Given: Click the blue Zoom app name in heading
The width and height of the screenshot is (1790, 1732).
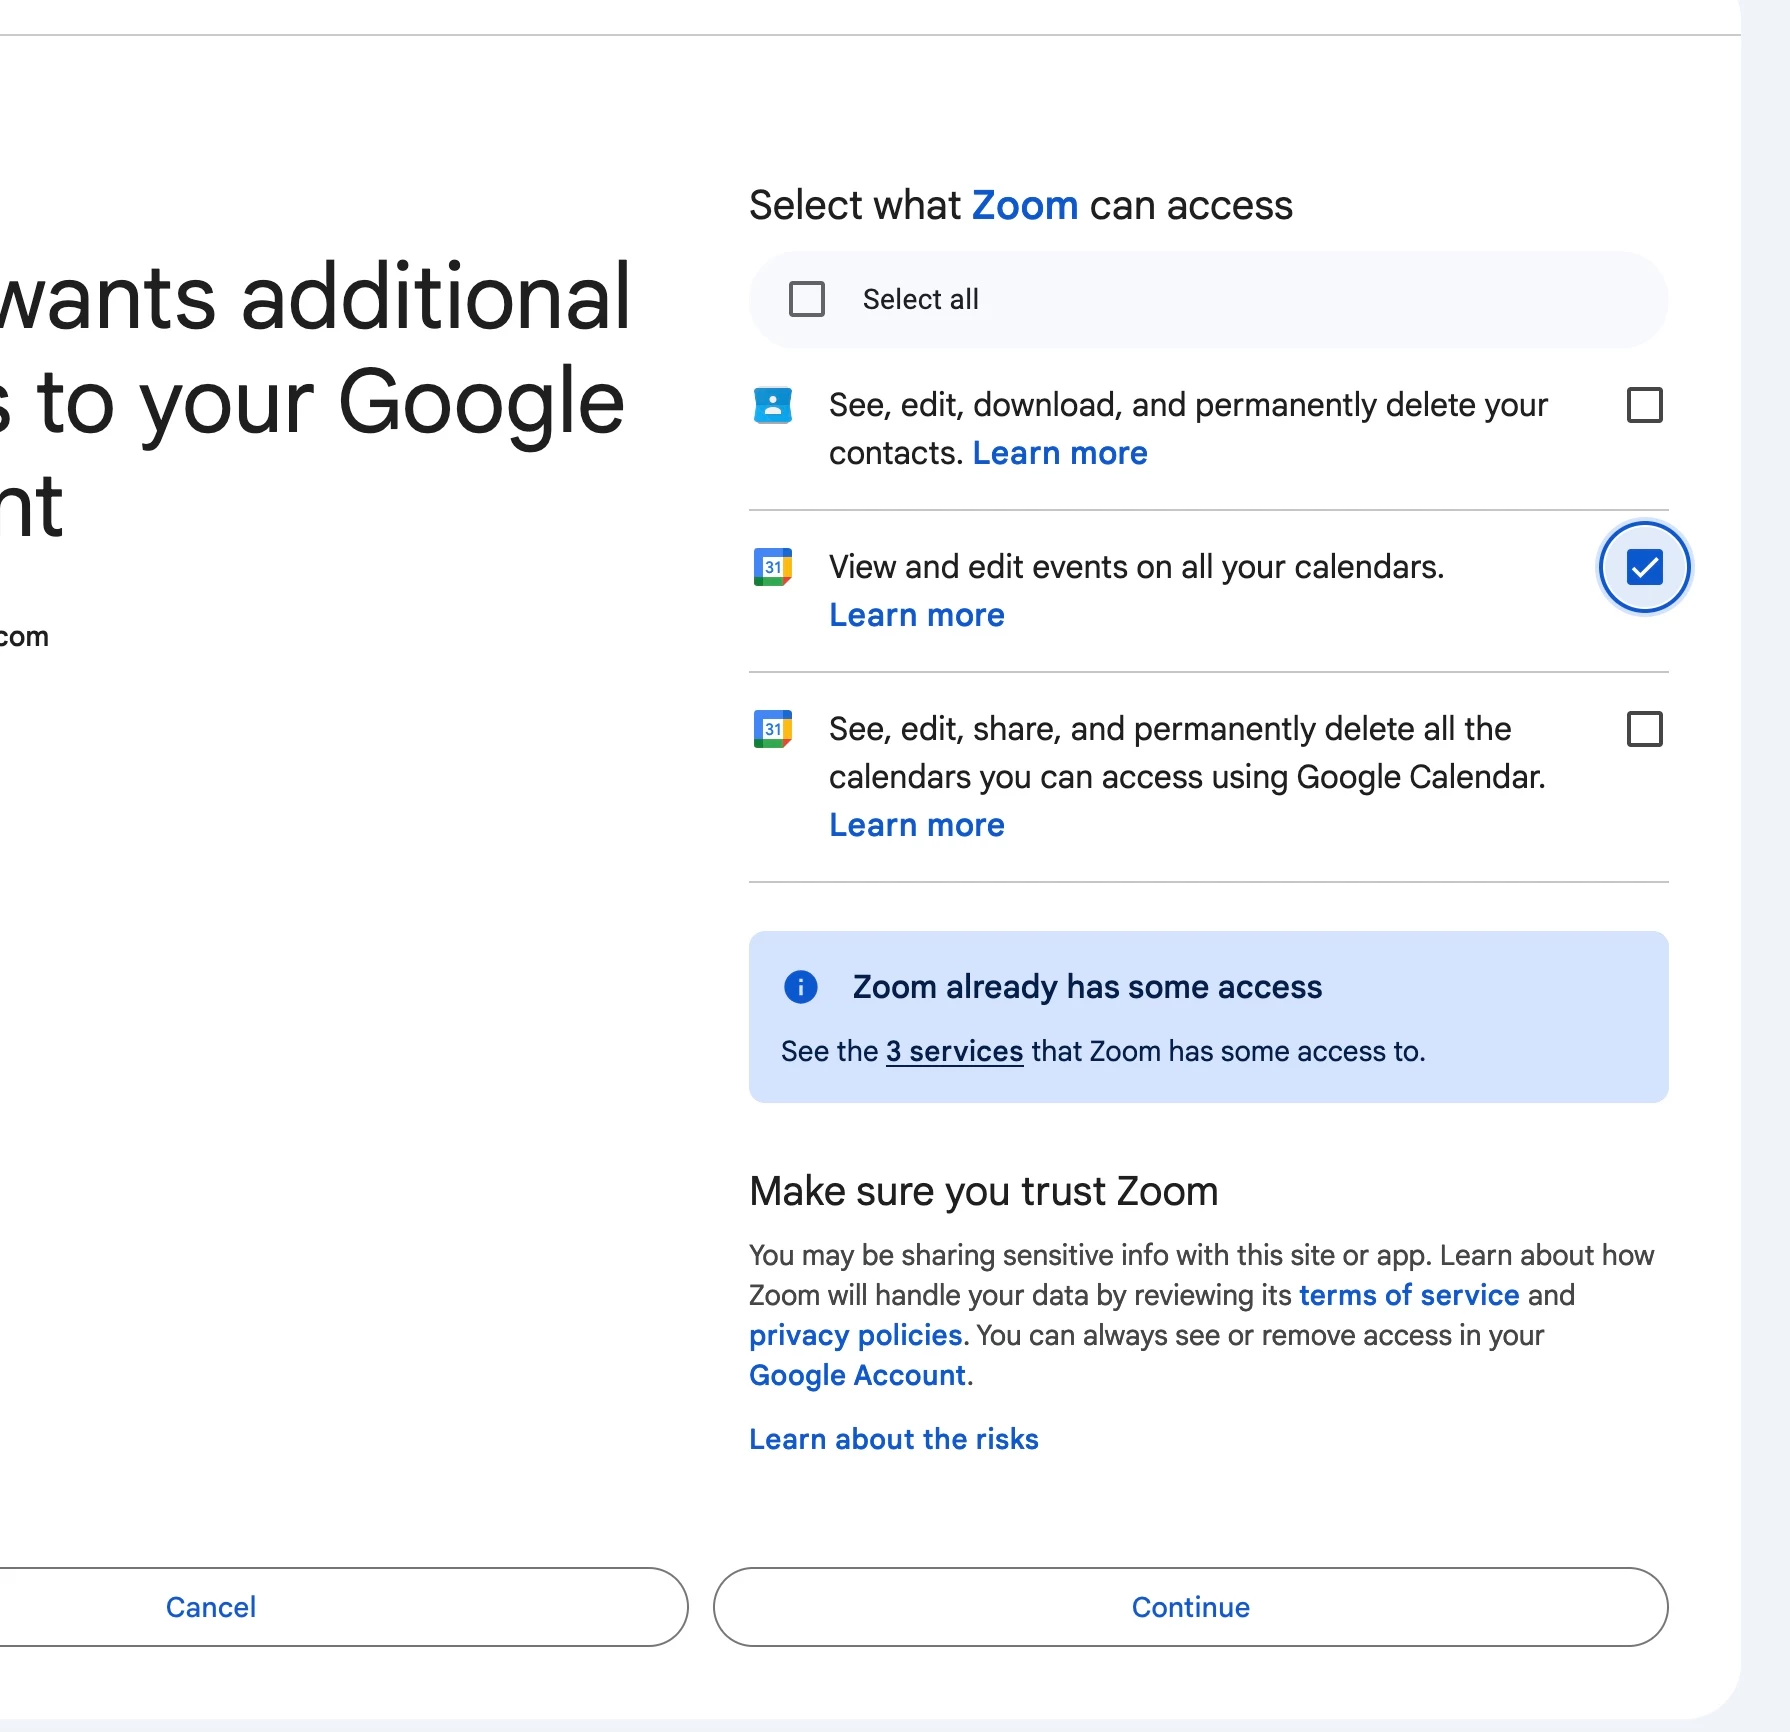Looking at the screenshot, I should [1024, 205].
